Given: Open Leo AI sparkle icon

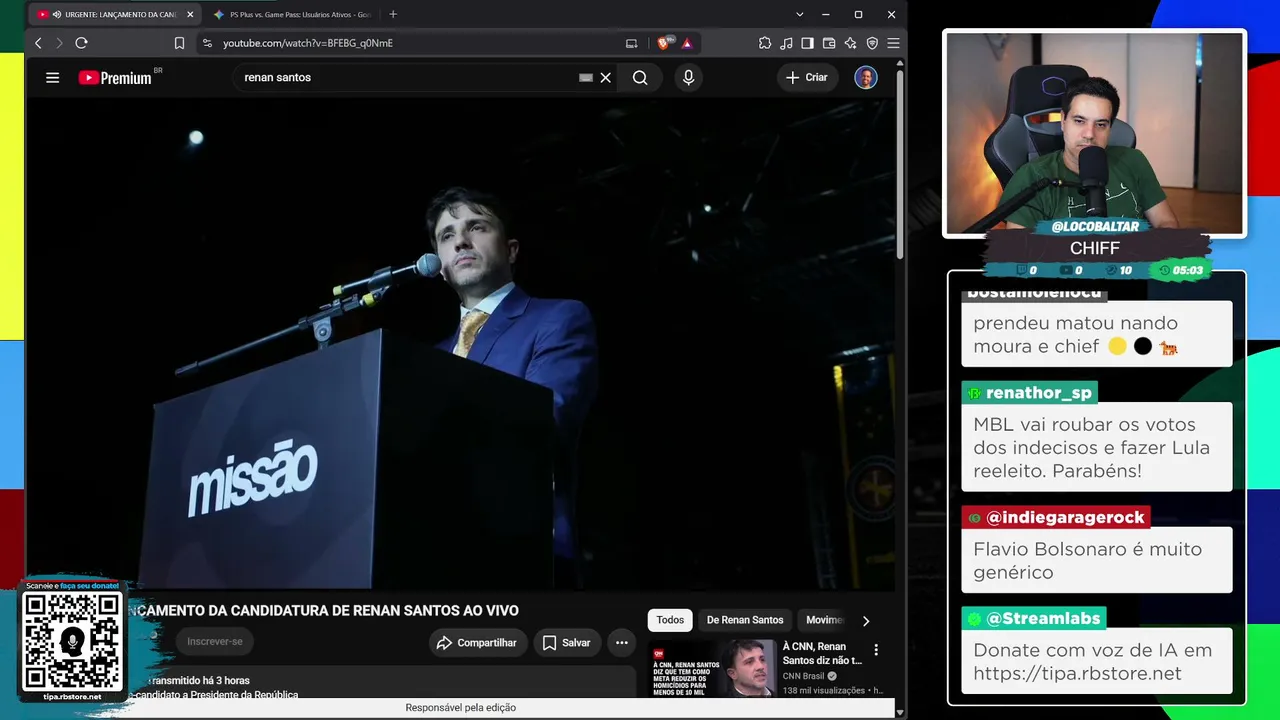Looking at the screenshot, I should [850, 43].
